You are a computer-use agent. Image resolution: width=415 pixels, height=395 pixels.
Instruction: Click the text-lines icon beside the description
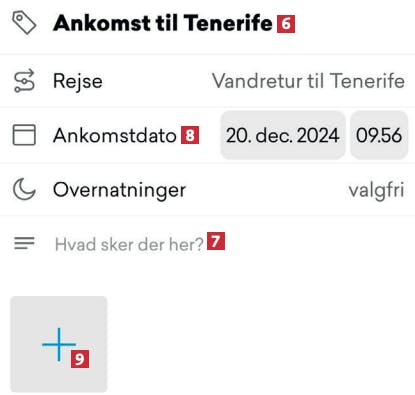point(24,243)
